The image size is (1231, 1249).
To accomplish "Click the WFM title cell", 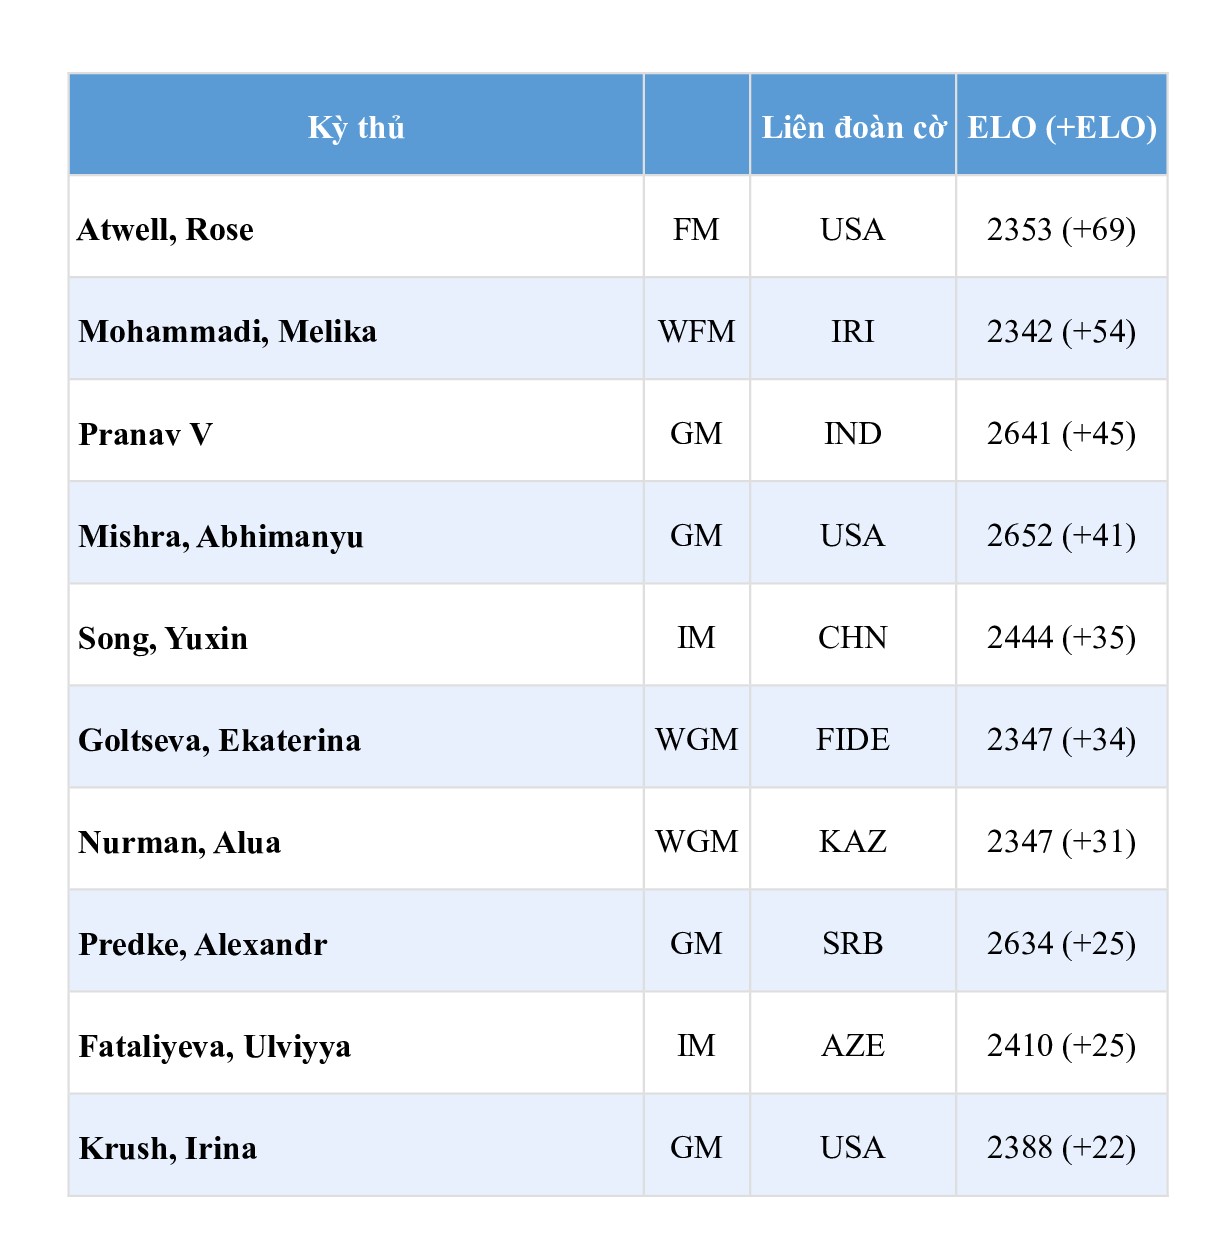I will click(697, 331).
